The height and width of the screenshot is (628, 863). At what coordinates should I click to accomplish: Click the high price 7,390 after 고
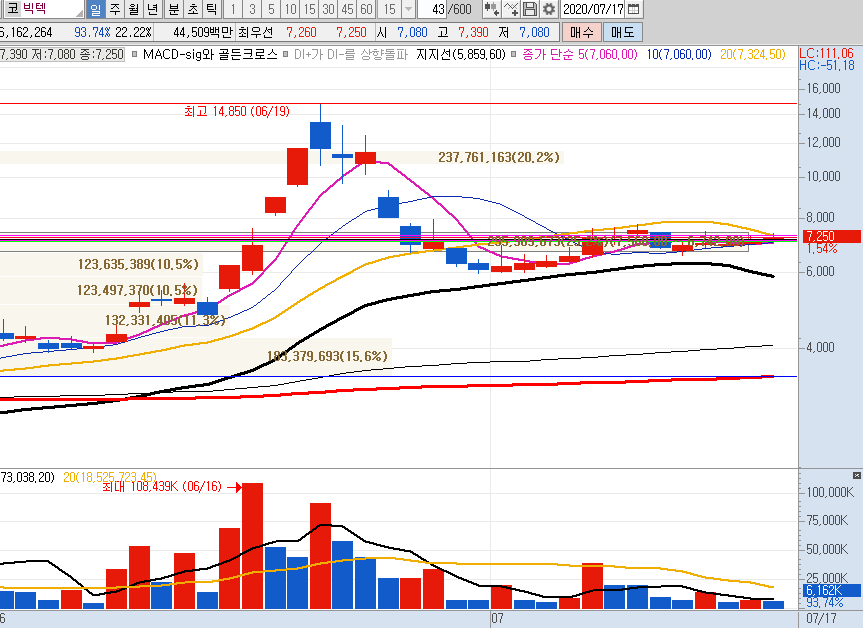(473, 32)
